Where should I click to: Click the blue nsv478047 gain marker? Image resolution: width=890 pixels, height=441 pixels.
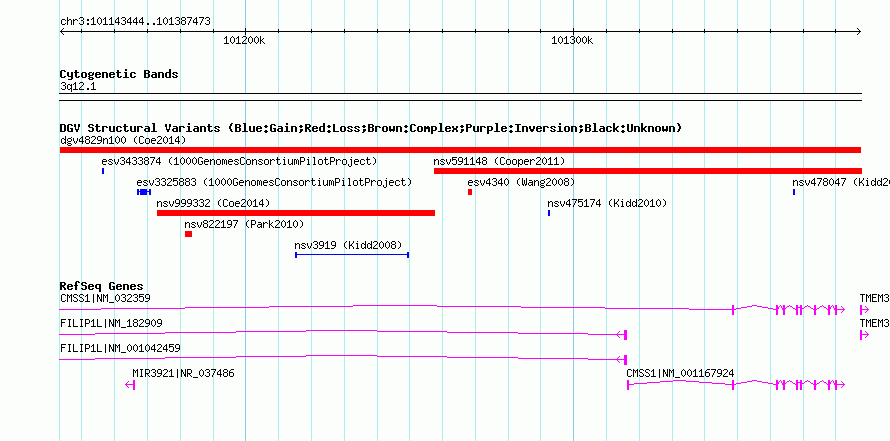click(x=794, y=192)
